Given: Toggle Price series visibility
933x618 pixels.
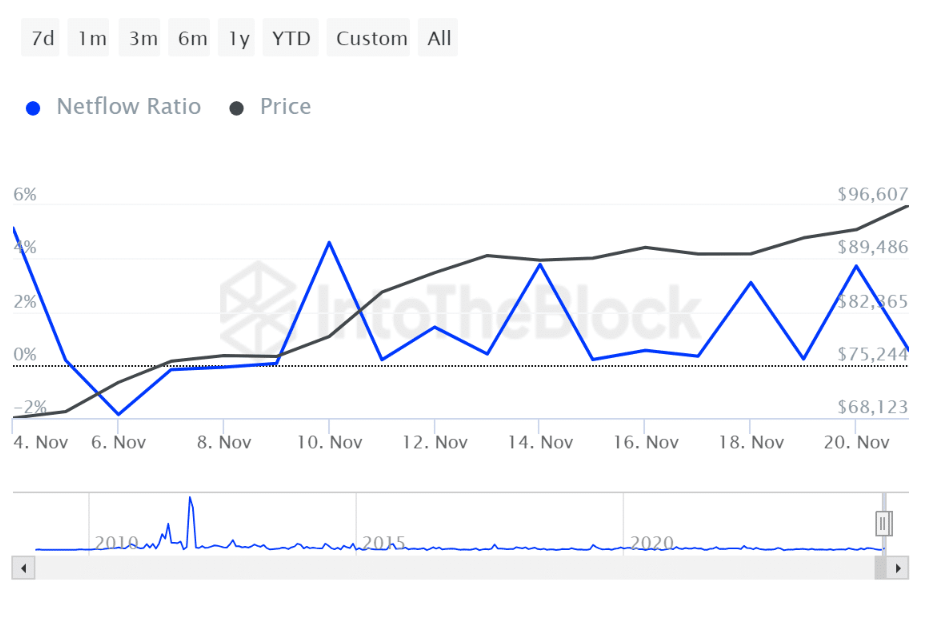Looking at the screenshot, I should click(285, 107).
